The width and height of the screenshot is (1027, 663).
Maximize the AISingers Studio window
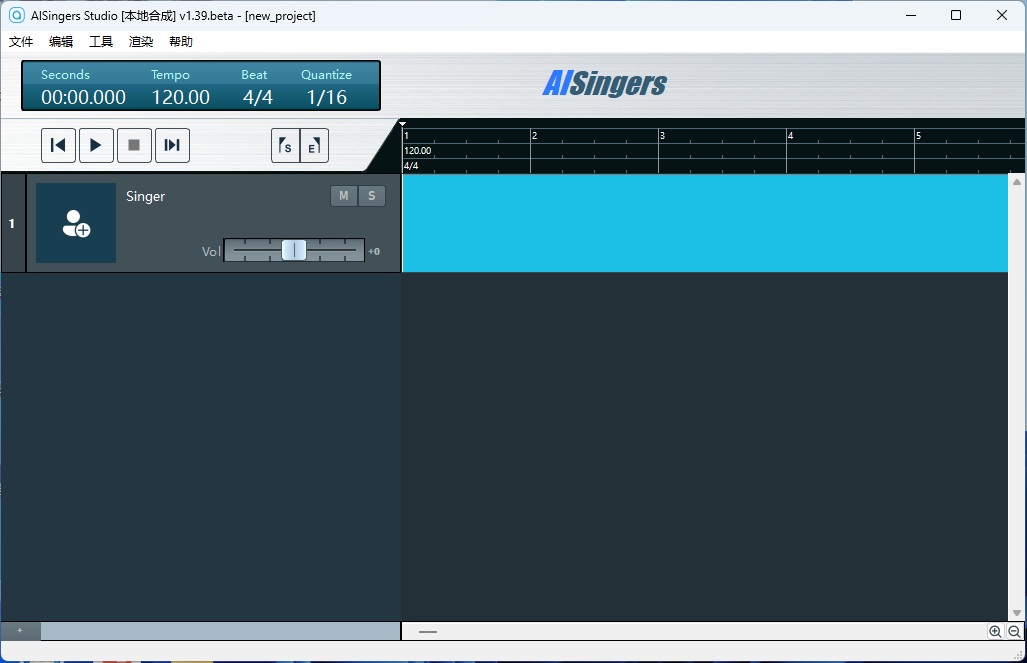click(x=956, y=15)
